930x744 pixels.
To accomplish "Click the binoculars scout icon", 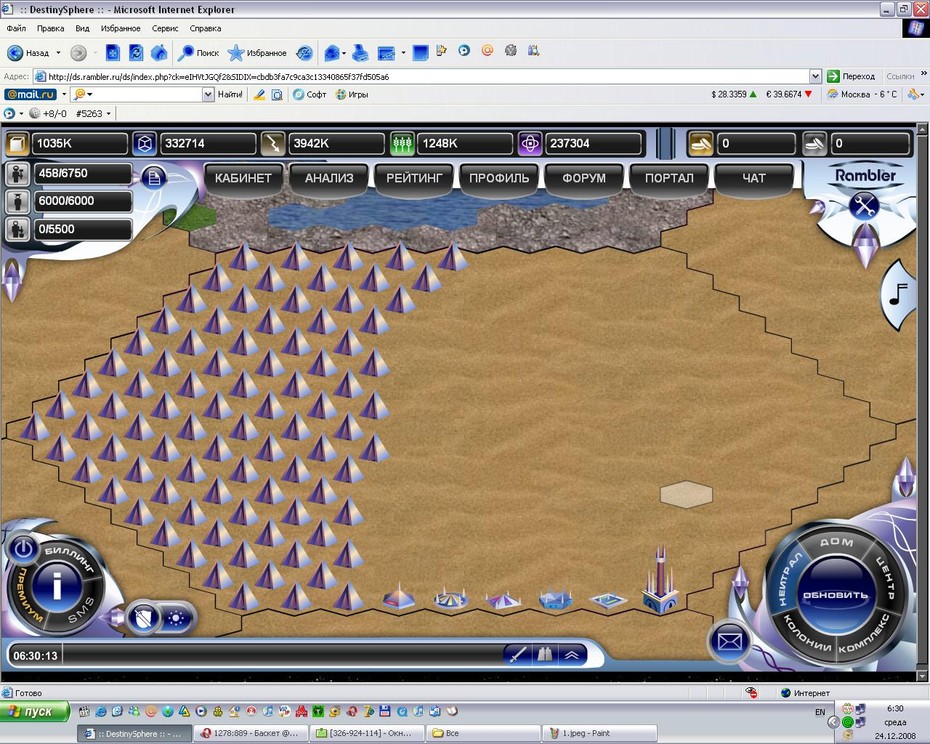I will (545, 655).
